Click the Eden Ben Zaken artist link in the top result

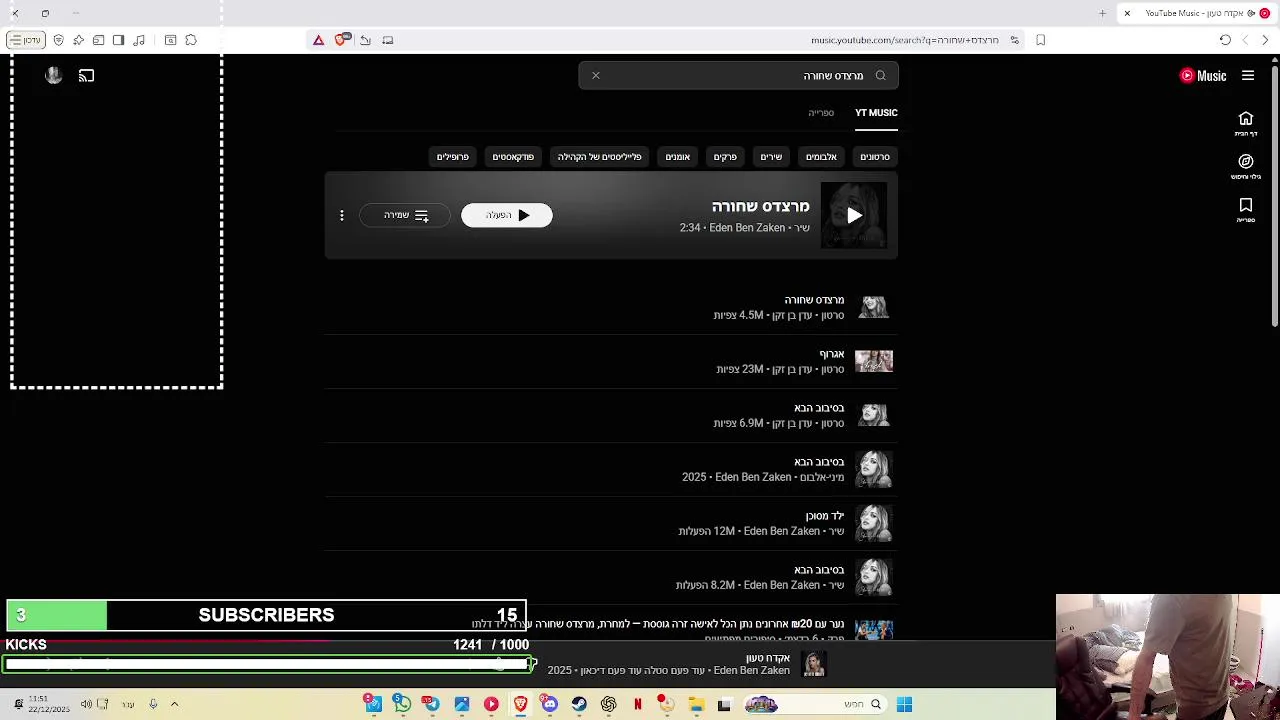[x=747, y=228]
